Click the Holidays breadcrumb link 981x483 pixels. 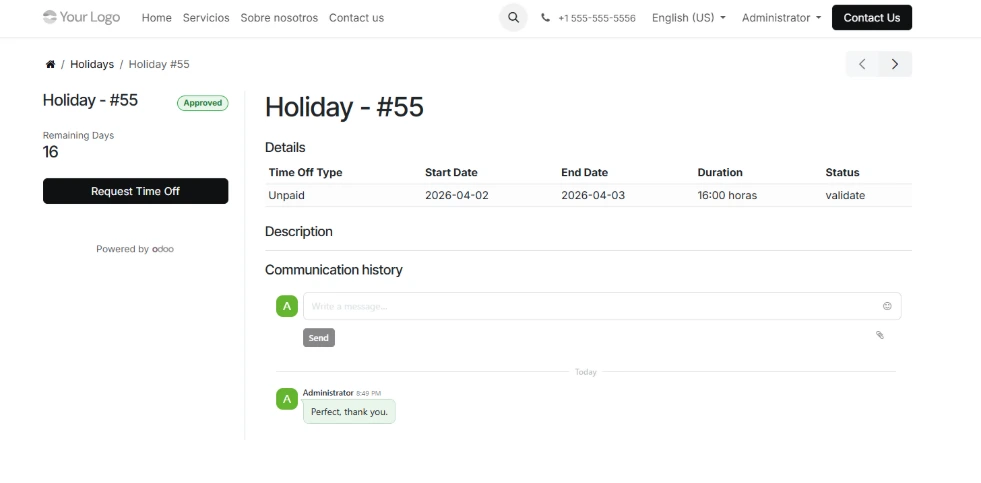click(x=92, y=64)
